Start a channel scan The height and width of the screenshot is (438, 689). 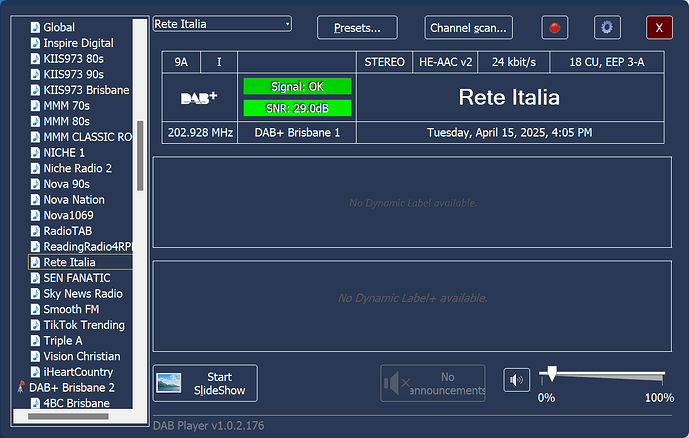468,28
